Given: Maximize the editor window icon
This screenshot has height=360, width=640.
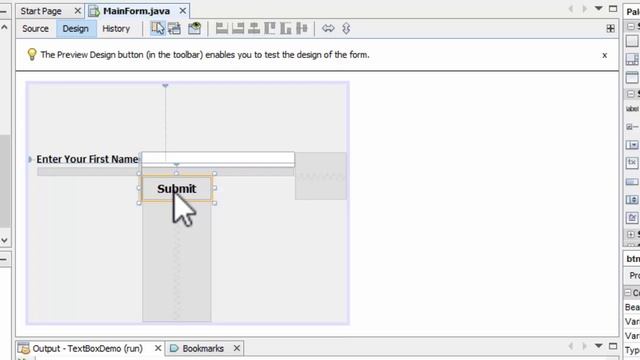Looking at the screenshot, I should point(613,9).
